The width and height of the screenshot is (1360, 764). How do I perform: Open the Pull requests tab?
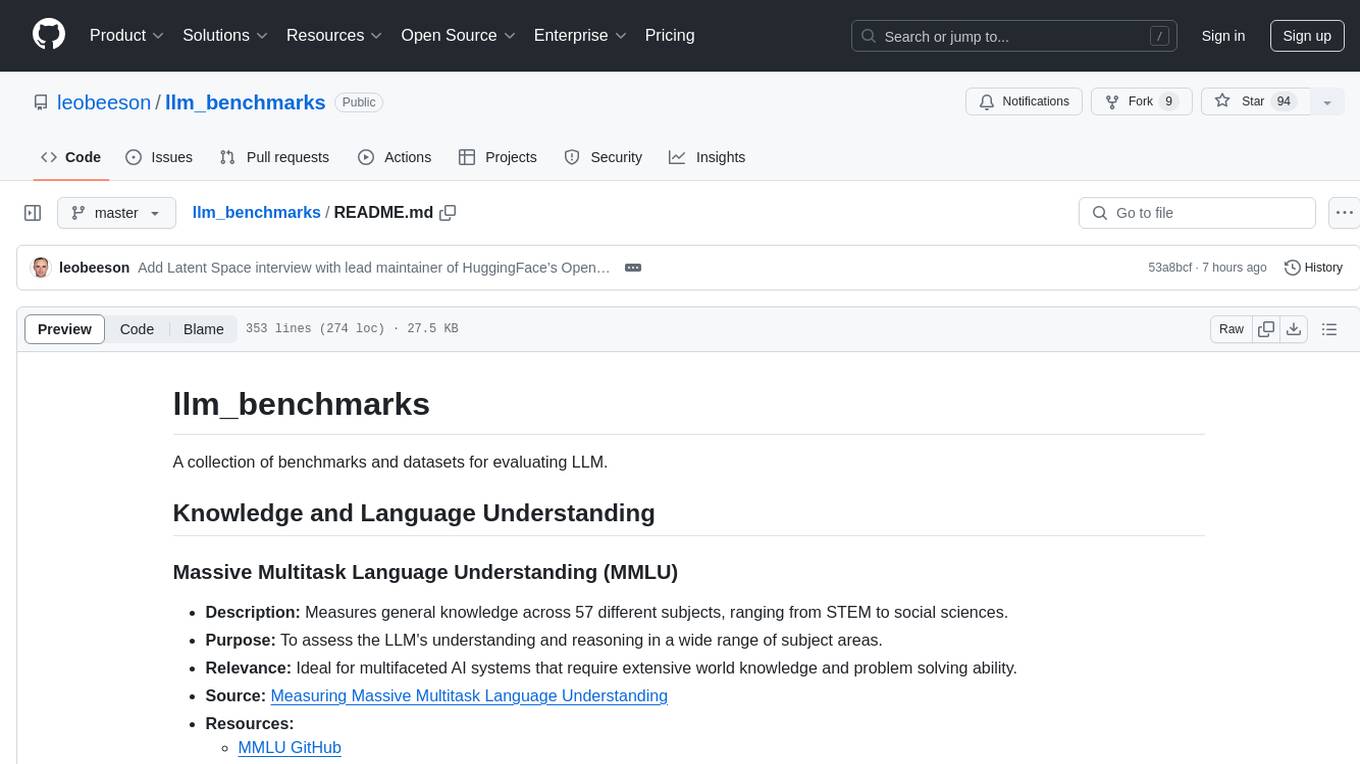click(x=274, y=157)
